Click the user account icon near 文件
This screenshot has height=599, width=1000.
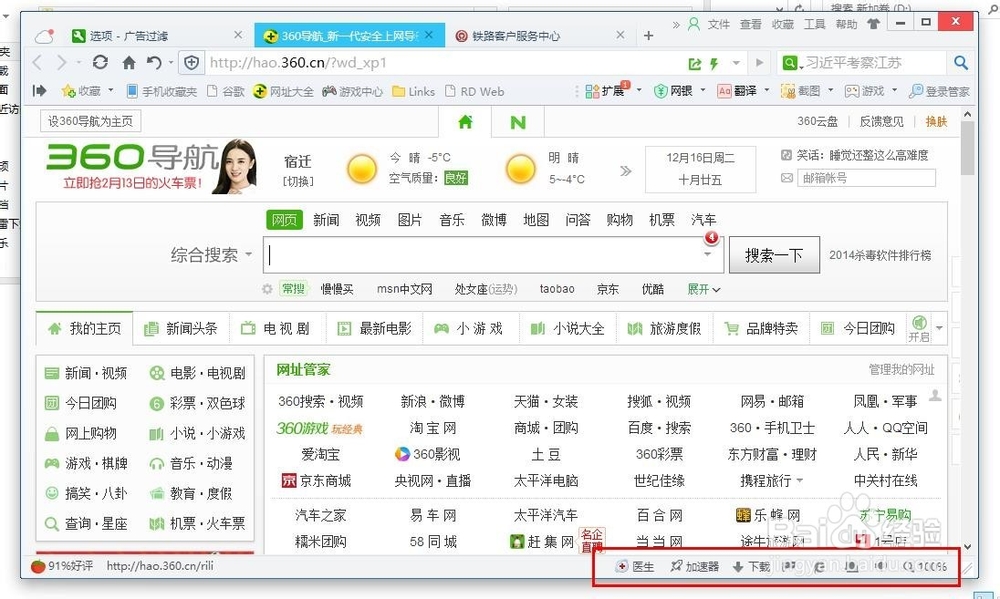coord(694,24)
